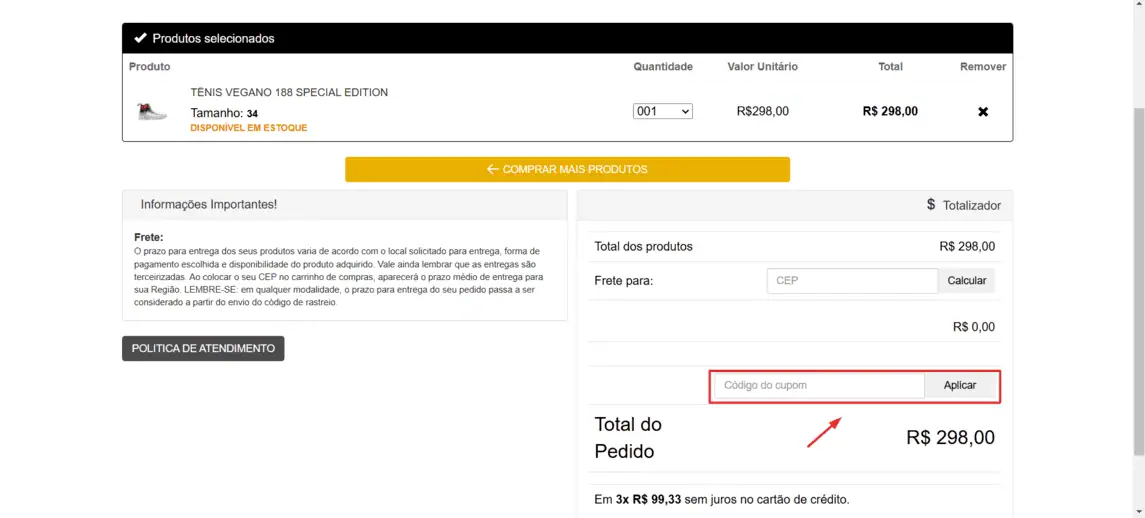Image resolution: width=1145 pixels, height=518 pixels.
Task: Click the Total column header
Action: (x=890, y=66)
